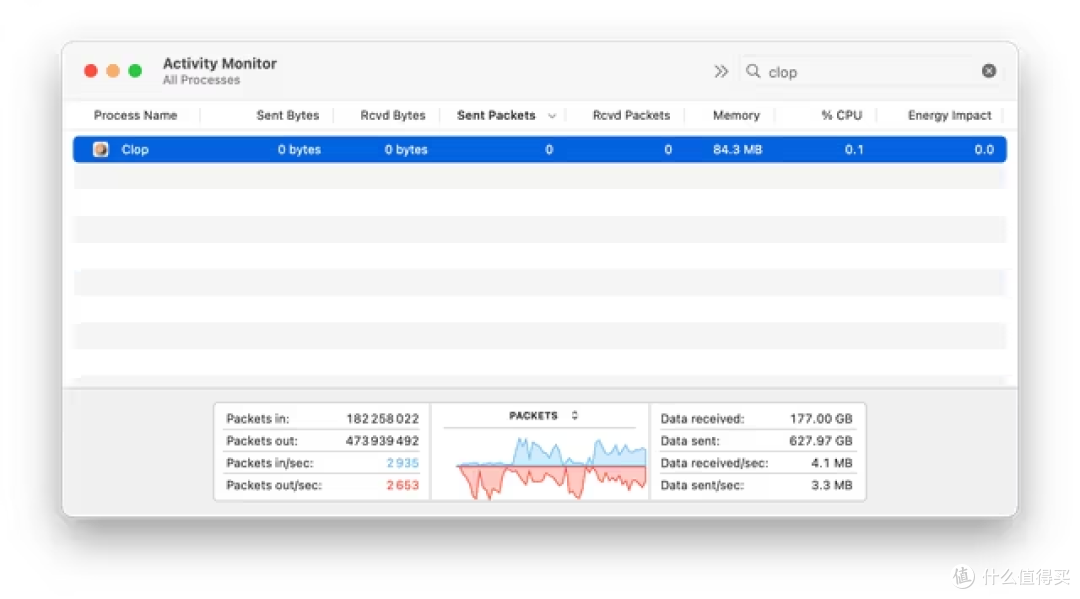
Task: Close the Activity Monitor window with the red button
Action: 90,71
